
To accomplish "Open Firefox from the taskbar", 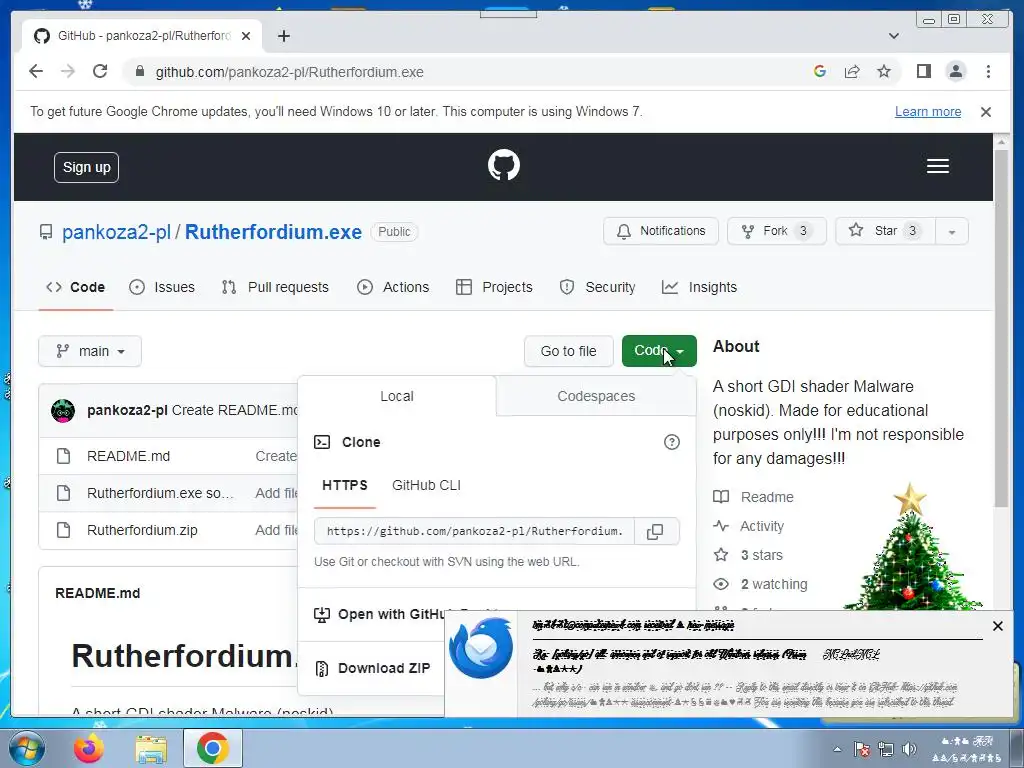I will tap(88, 748).
